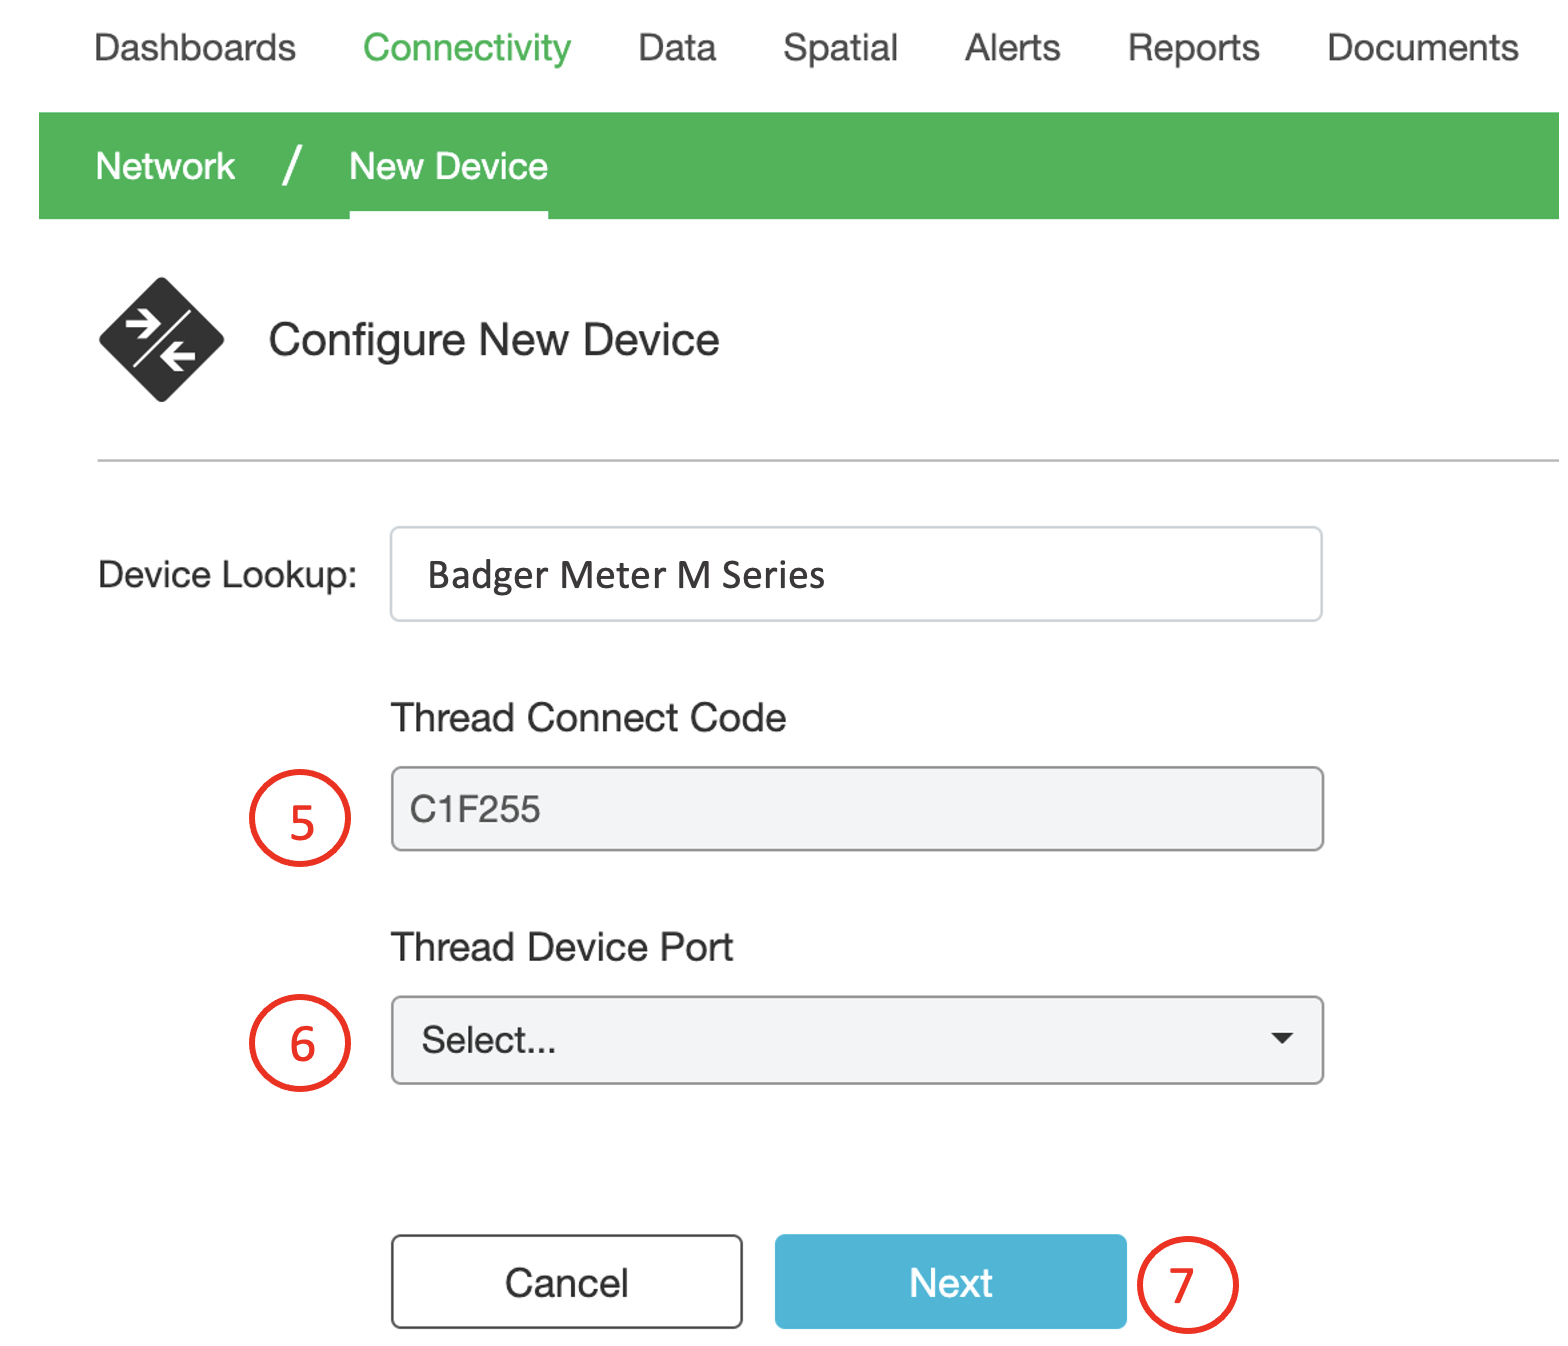Viewport: 1568px width, 1346px height.
Task: Select the Connectivity menu item
Action: [467, 48]
